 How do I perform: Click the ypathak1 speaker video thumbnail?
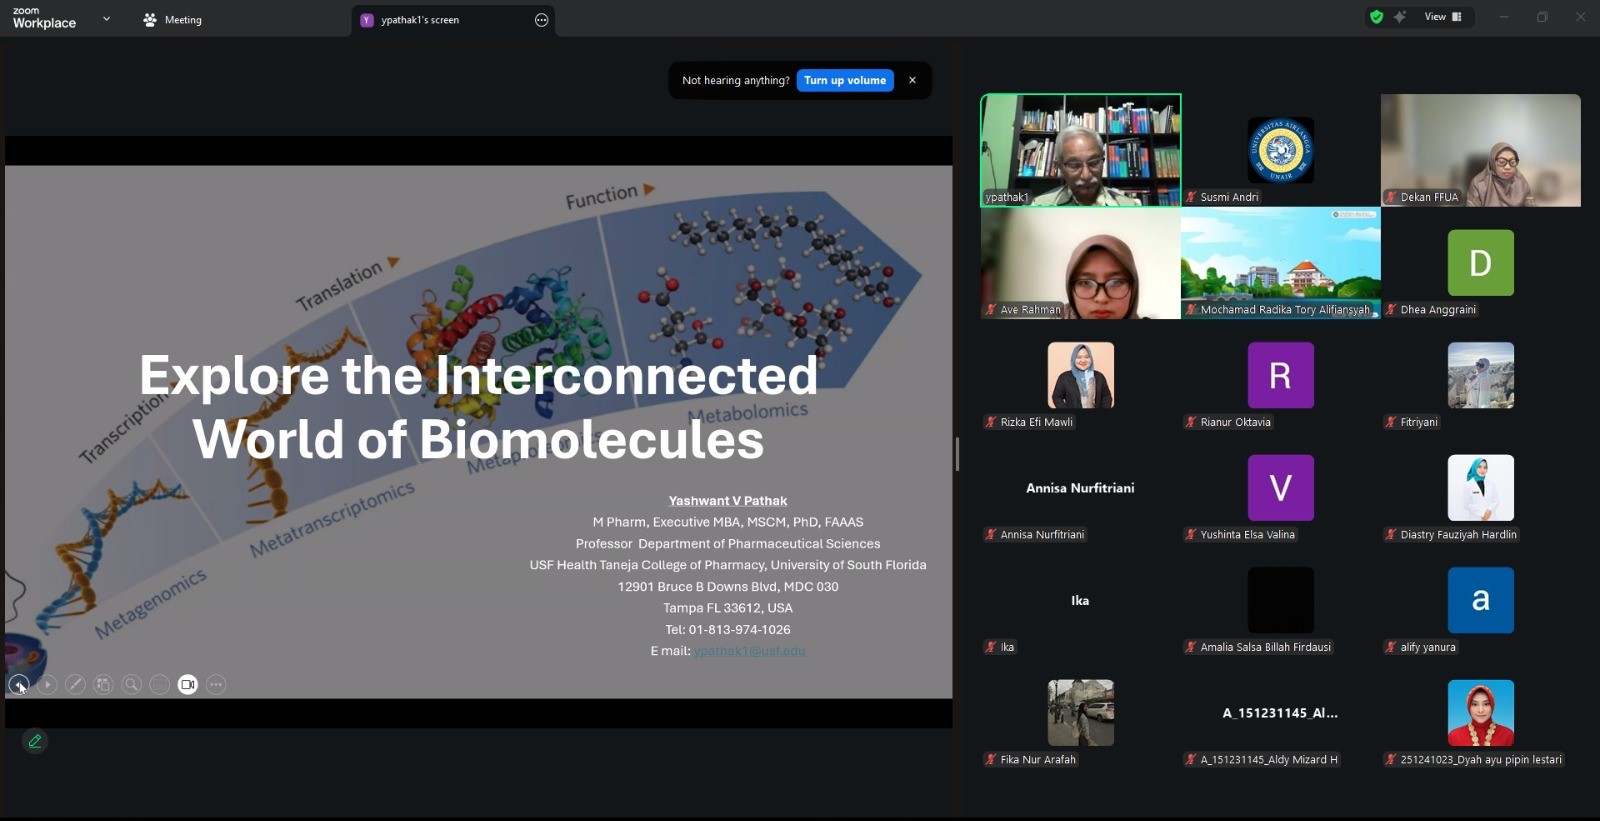[x=1080, y=150]
